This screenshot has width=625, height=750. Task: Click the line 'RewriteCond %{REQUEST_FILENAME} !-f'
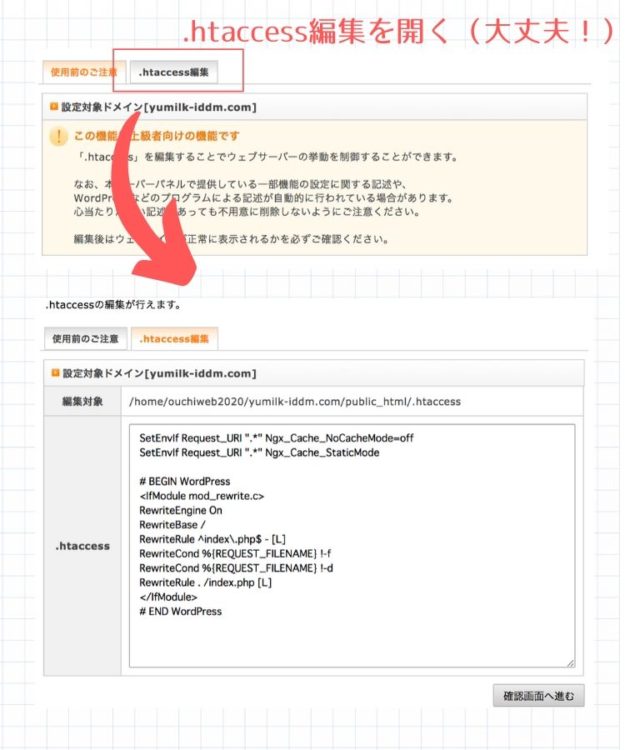pos(235,553)
